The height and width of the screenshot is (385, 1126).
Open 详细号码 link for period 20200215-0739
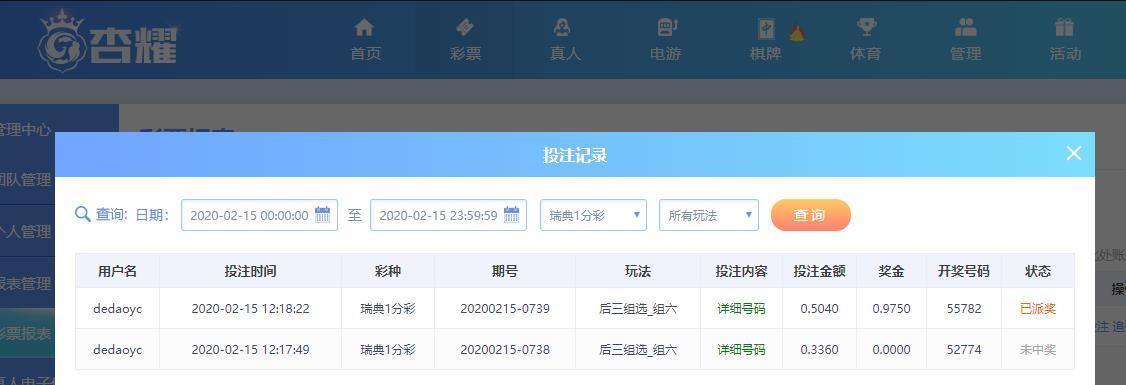[x=741, y=309]
